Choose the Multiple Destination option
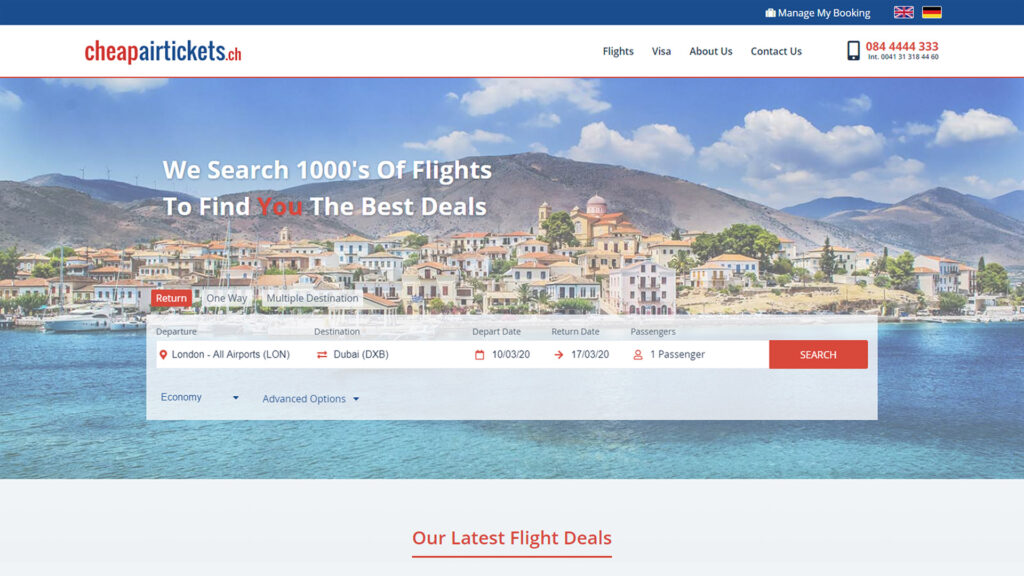 [312, 298]
